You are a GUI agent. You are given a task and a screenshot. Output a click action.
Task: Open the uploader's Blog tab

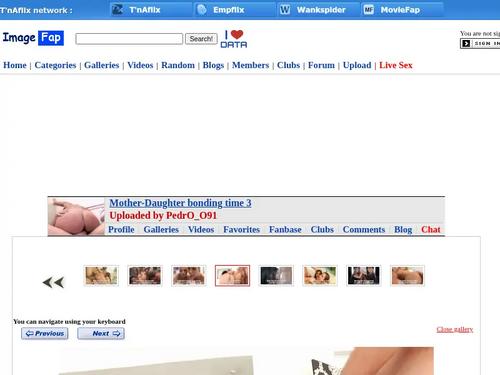coord(403,229)
